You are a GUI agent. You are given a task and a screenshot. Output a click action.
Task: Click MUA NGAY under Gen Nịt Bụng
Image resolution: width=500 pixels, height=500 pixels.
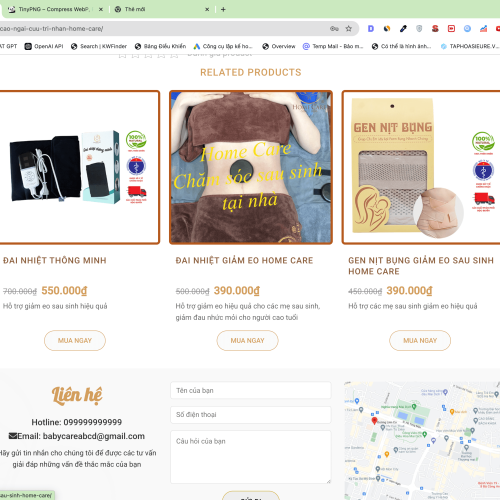point(420,340)
